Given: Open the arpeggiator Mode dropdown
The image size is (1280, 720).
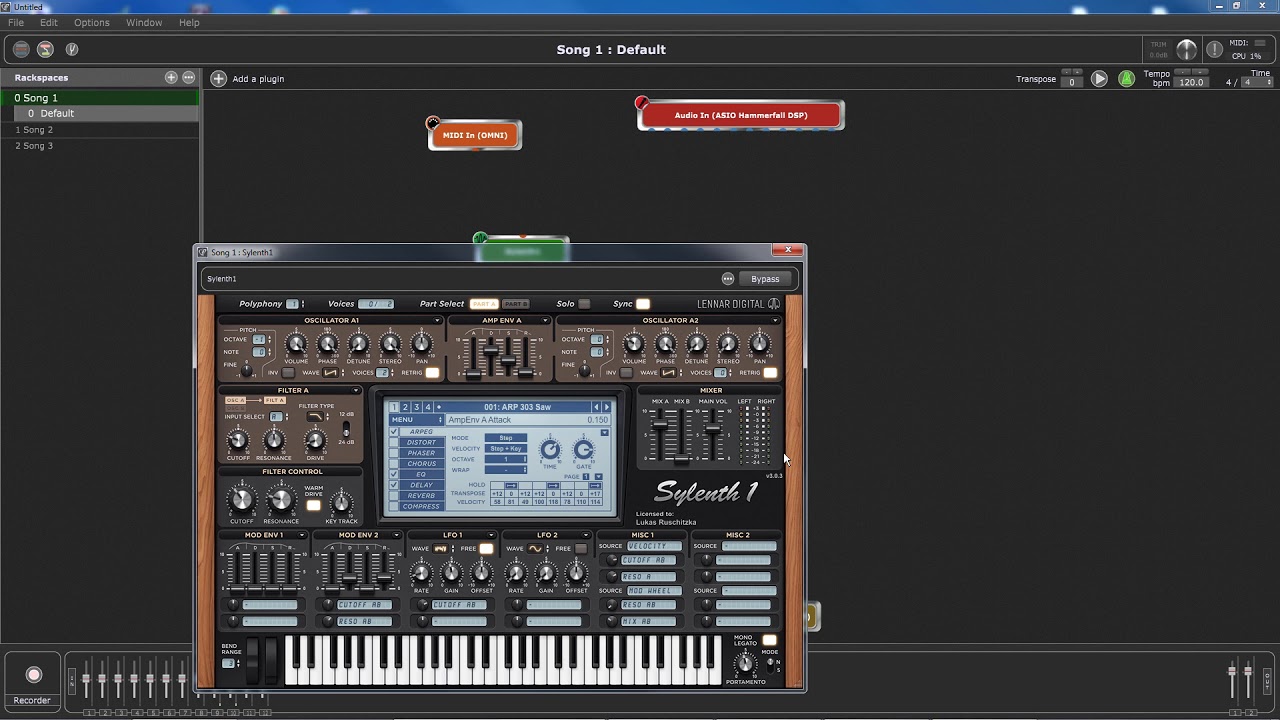Looking at the screenshot, I should coord(506,438).
